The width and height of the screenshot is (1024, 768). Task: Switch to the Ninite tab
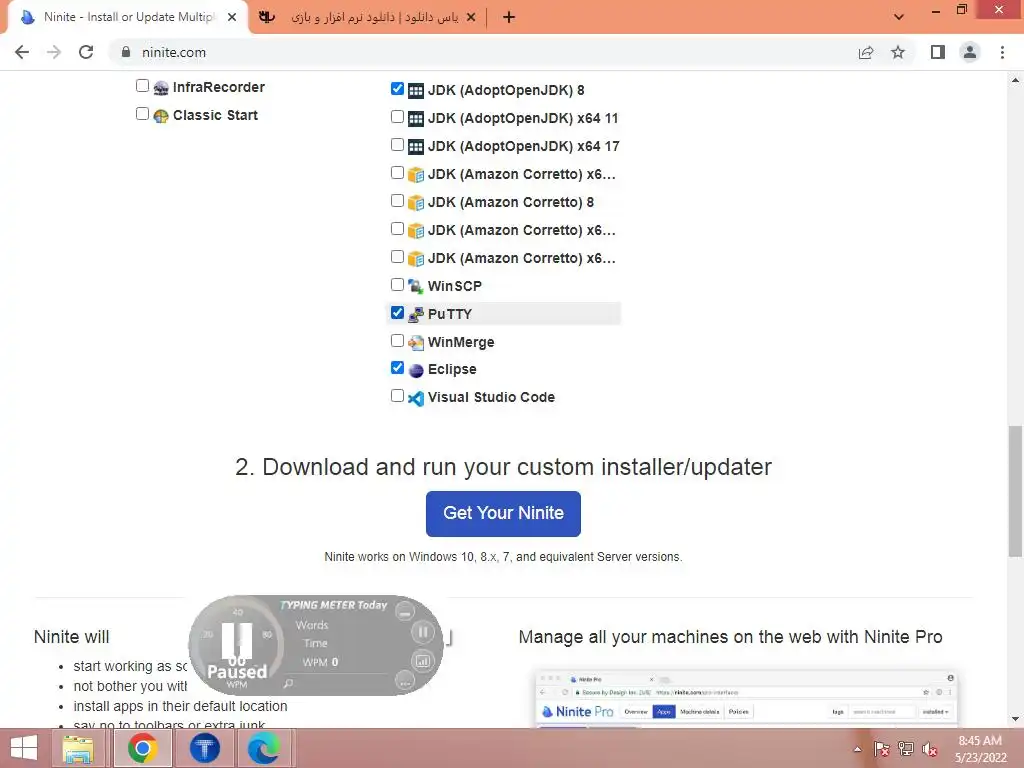click(x=127, y=17)
